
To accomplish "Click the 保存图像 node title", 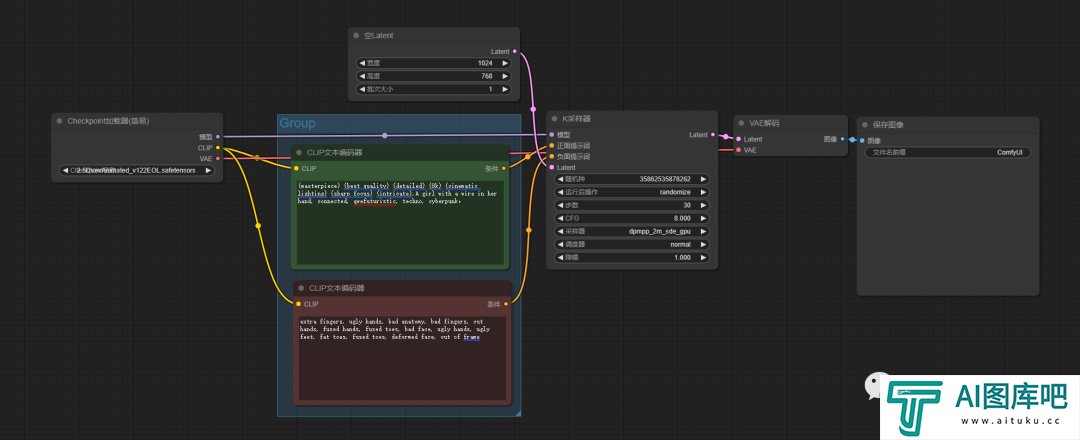I will (888, 125).
